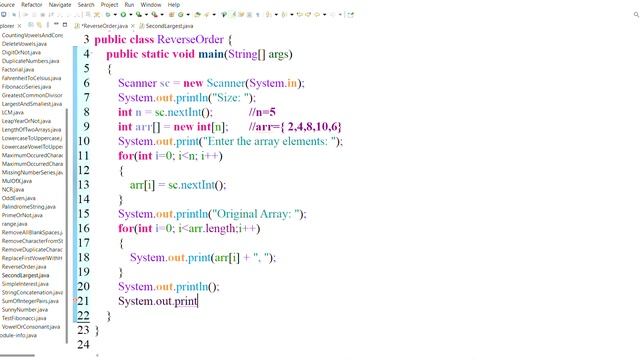The height and width of the screenshot is (360, 640).
Task: Click the Open Perspective icon in toolbar
Action: pyautogui.click(x=350, y=15)
